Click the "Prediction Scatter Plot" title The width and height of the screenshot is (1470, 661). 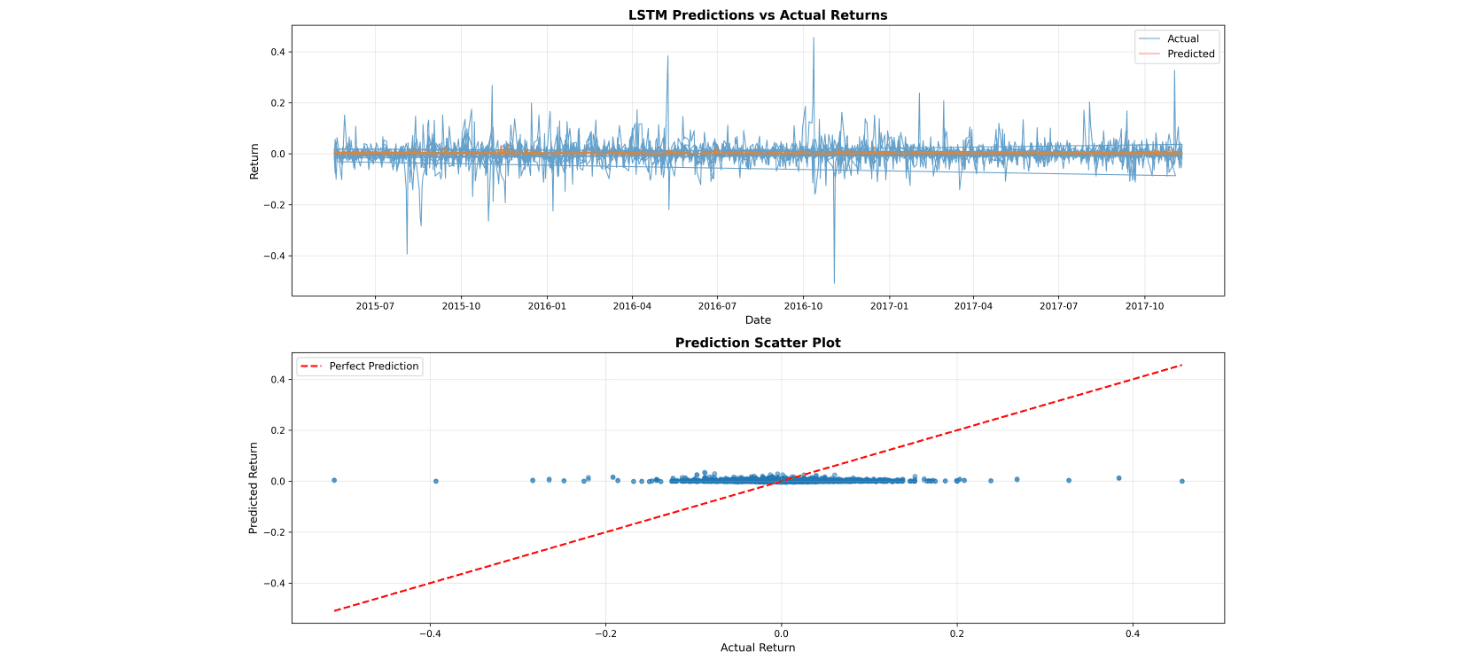click(757, 342)
